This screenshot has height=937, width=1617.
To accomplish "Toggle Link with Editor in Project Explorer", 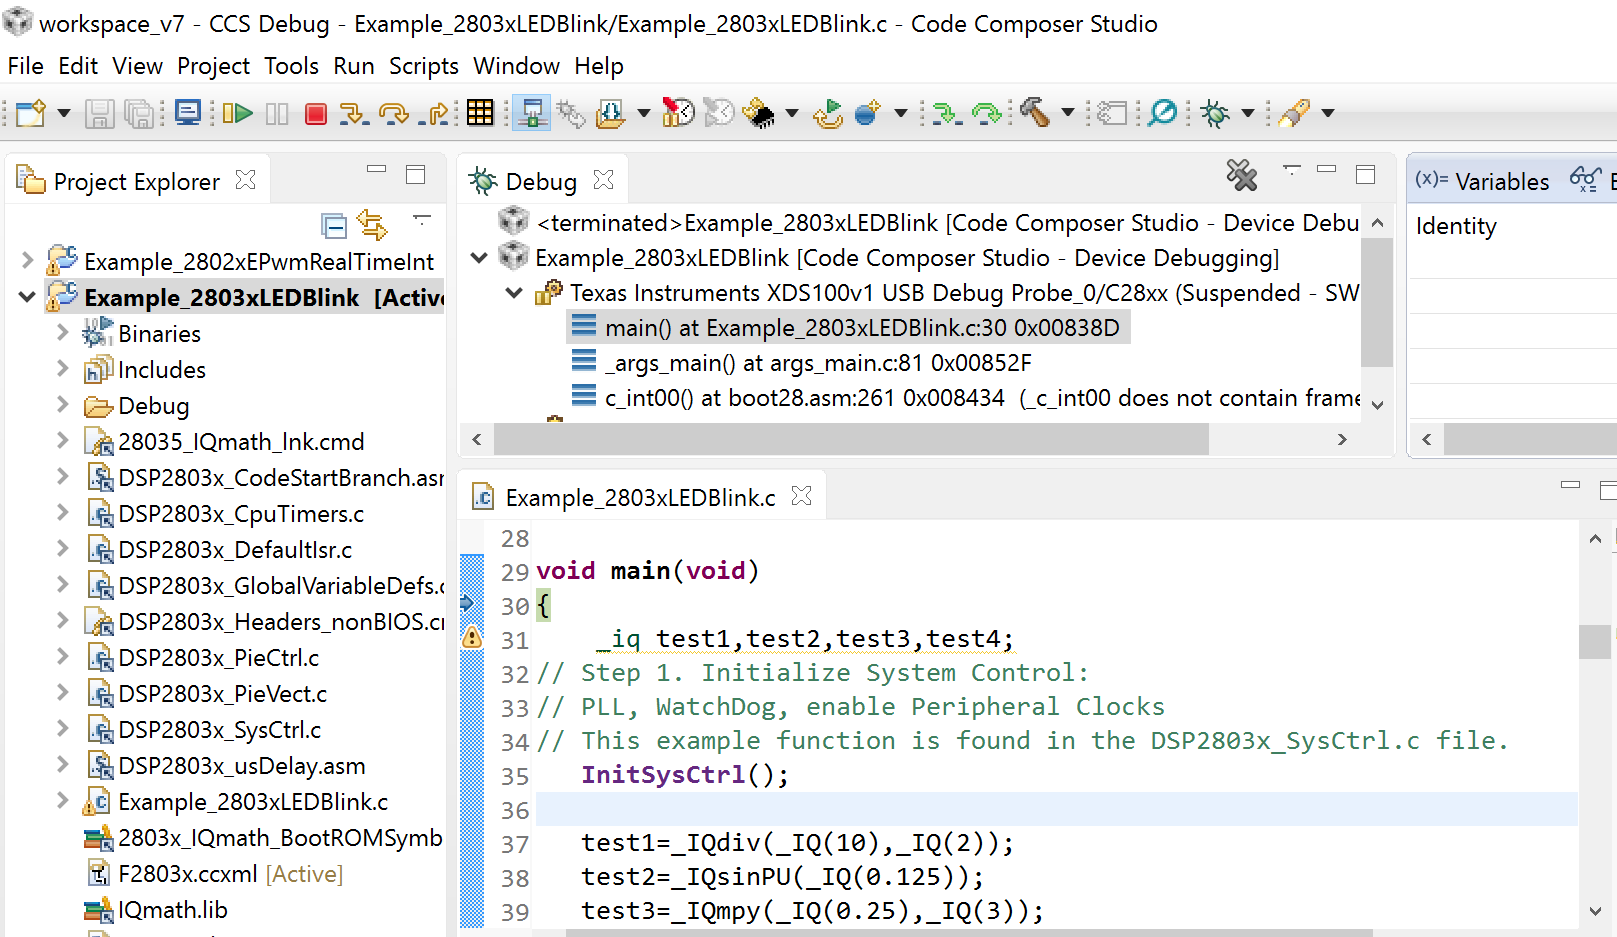I will click(372, 225).
